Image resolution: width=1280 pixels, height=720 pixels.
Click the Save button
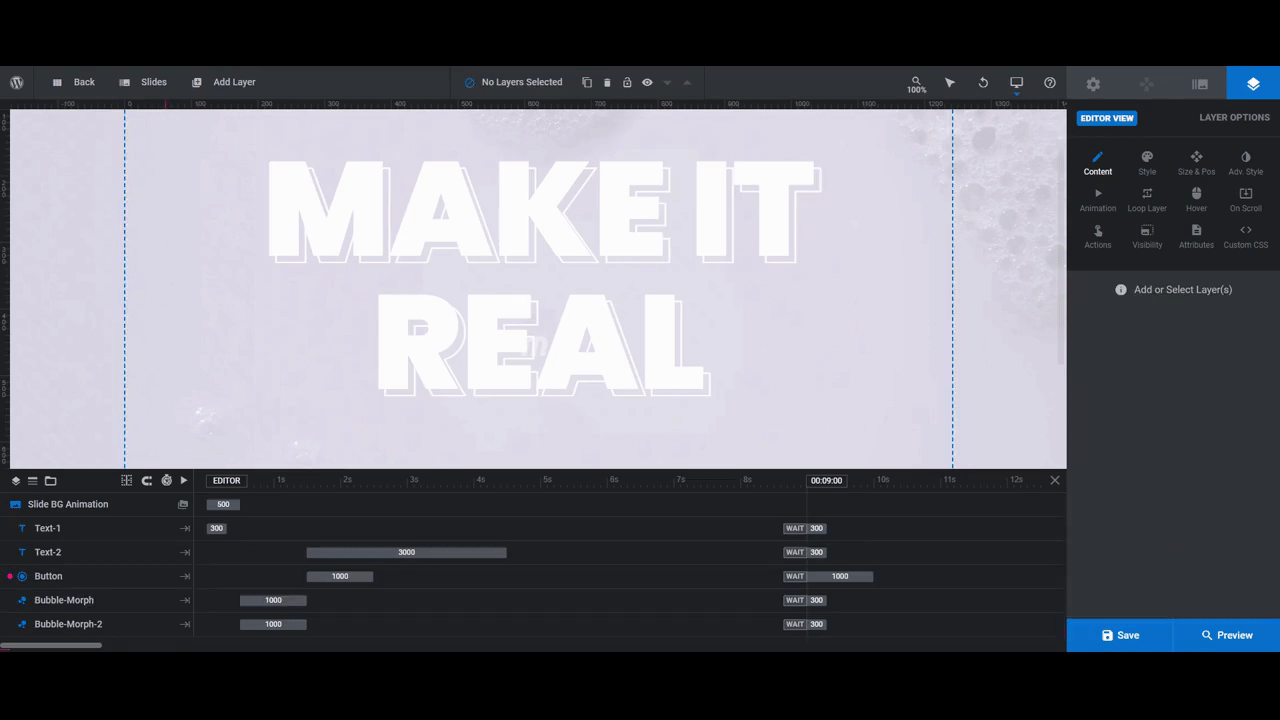[x=1120, y=635]
